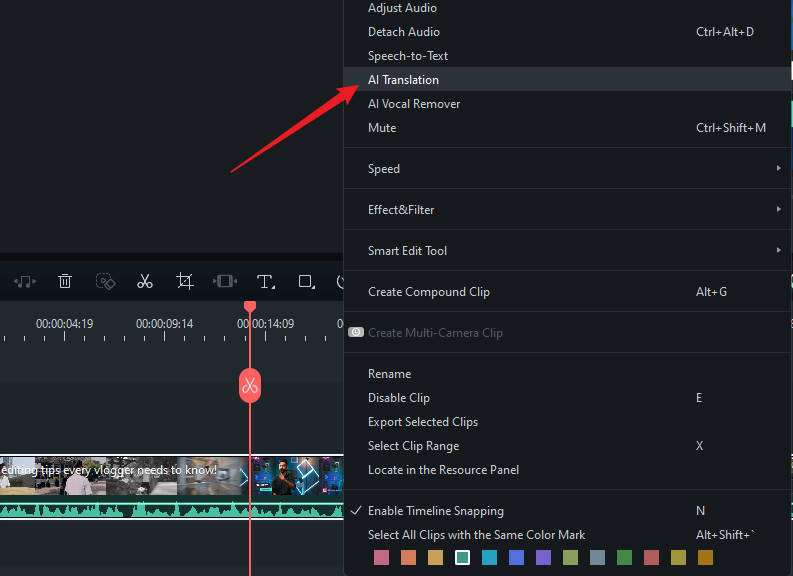The height and width of the screenshot is (576, 793).
Task: Click disabled Create Multi-Camera Clip entry
Action: tap(567, 333)
